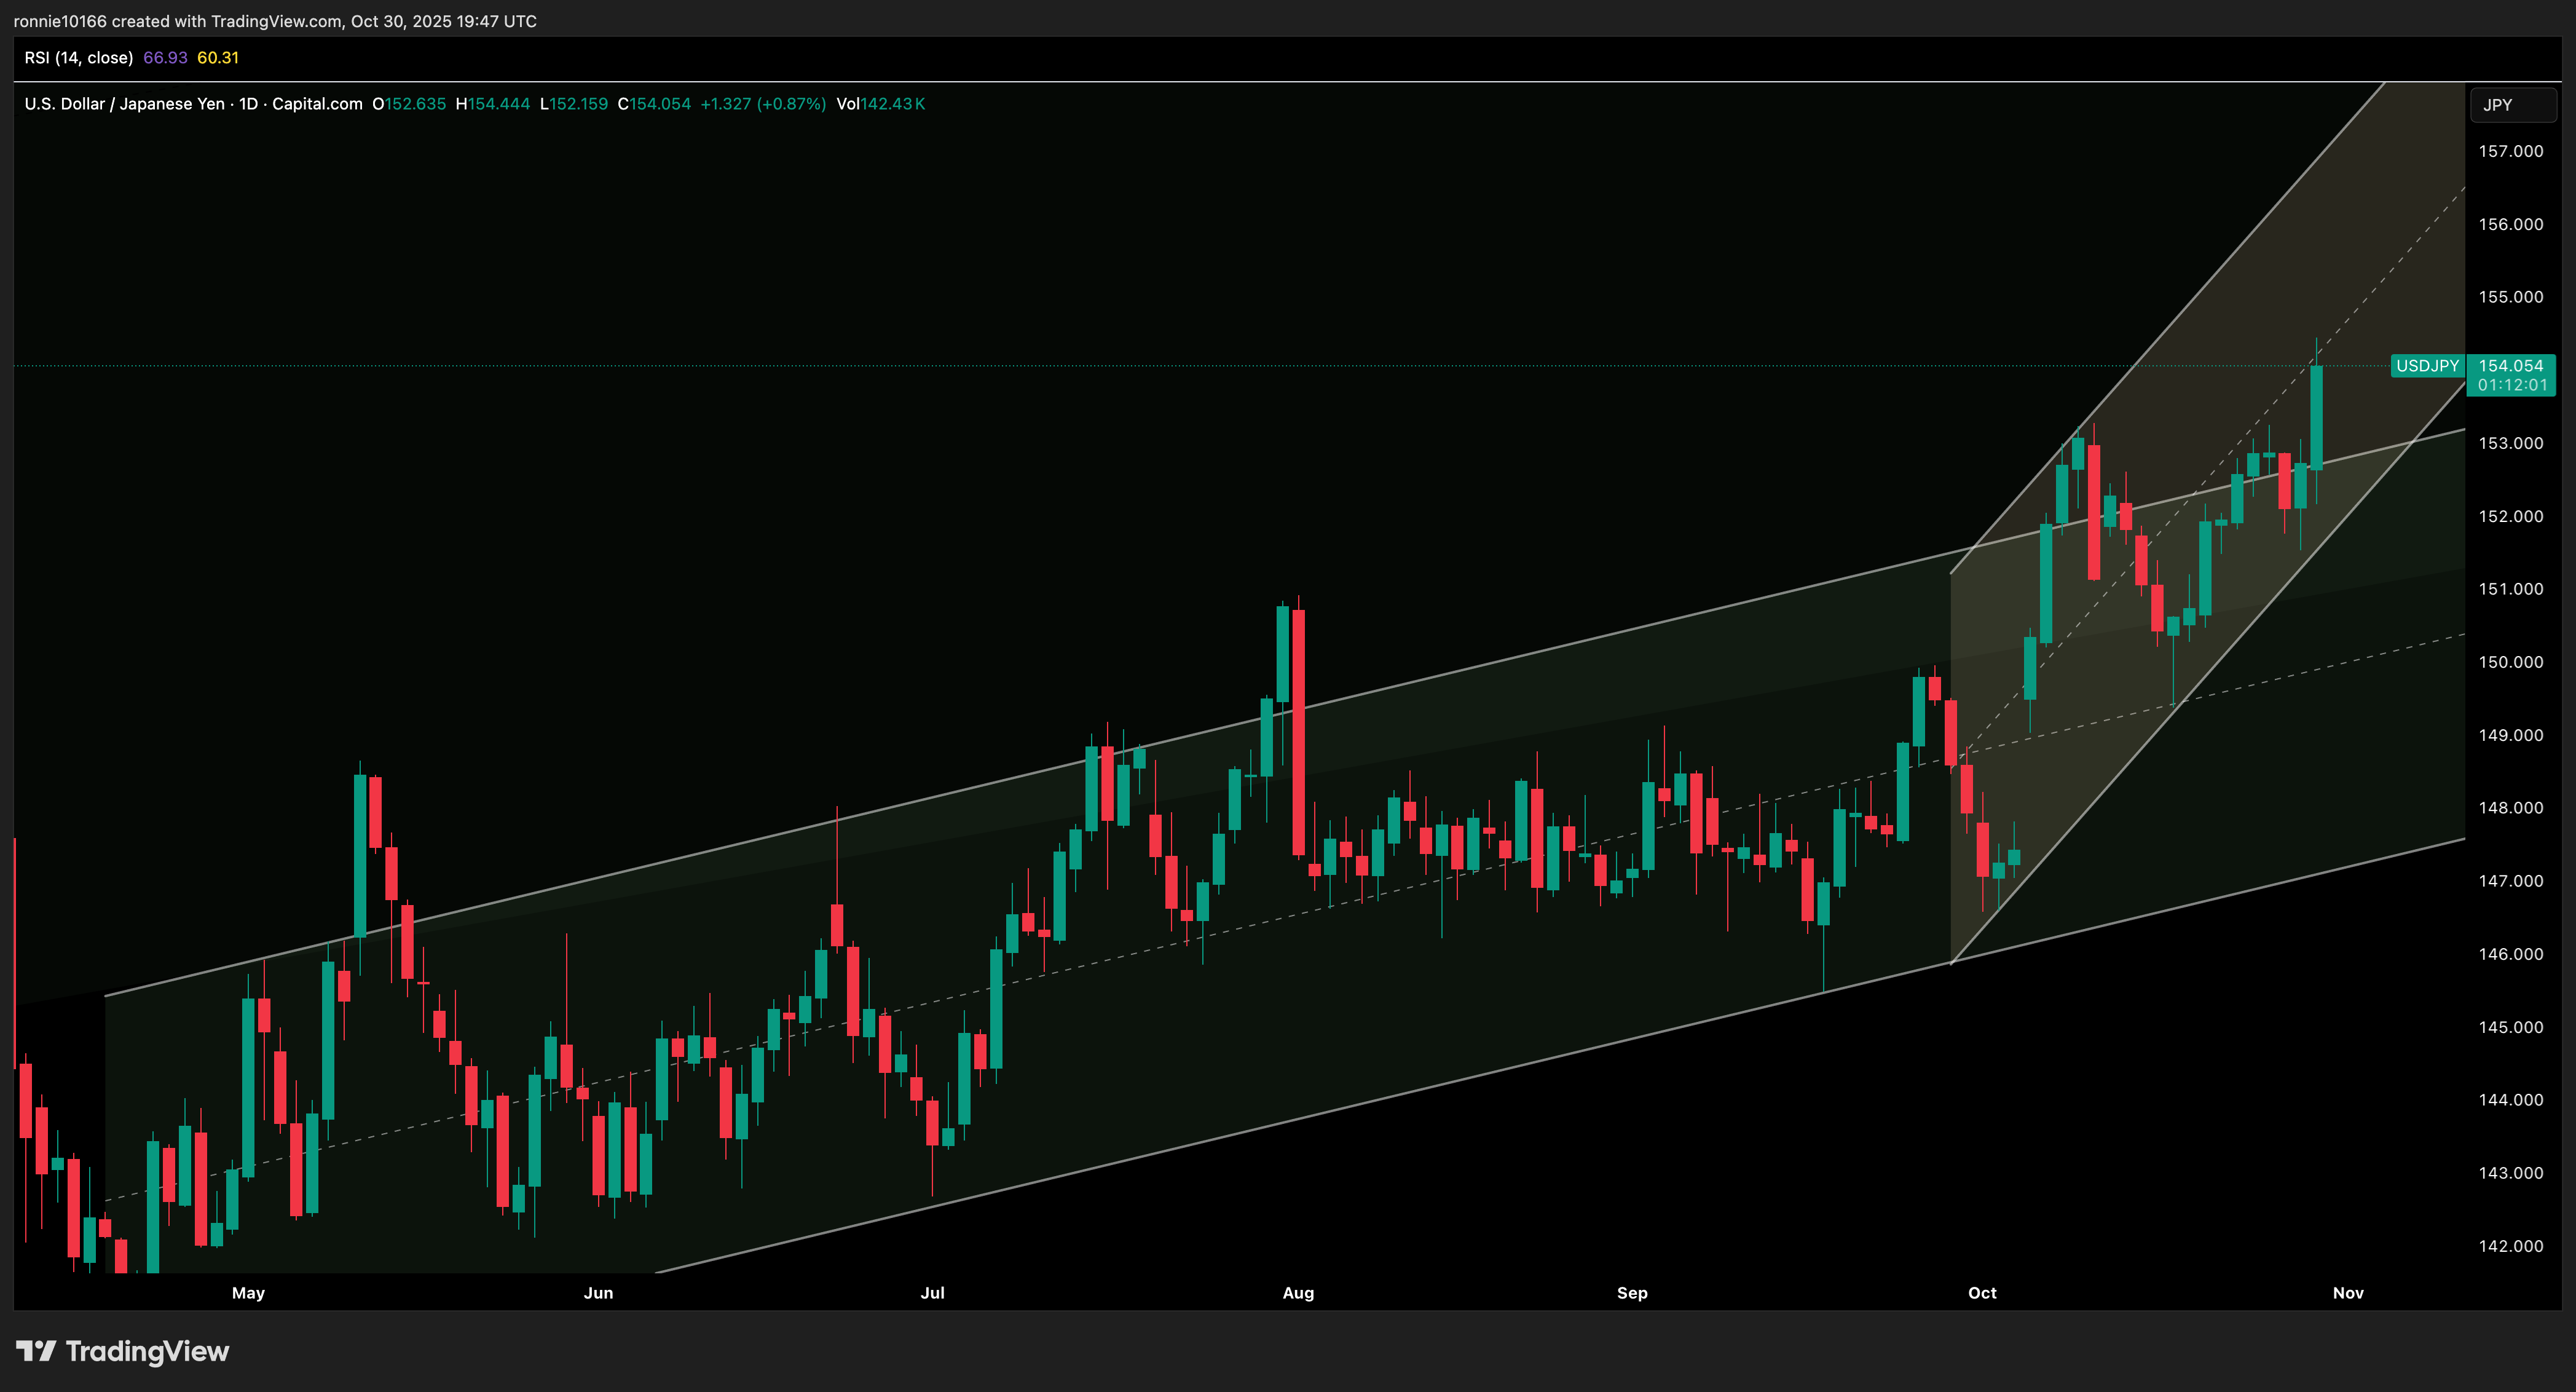Click the 157.000 level on the price scale
Screen dimensions: 2576x1392
[x=2511, y=151]
